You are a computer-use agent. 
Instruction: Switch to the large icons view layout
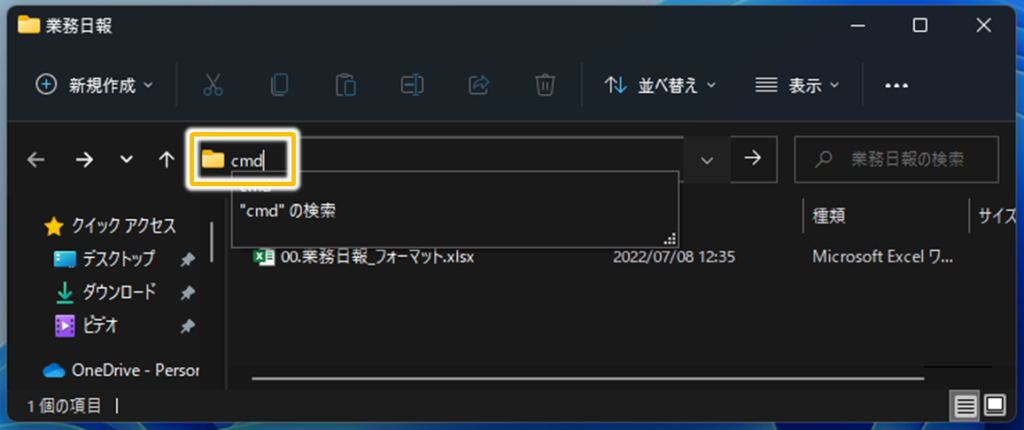click(995, 406)
